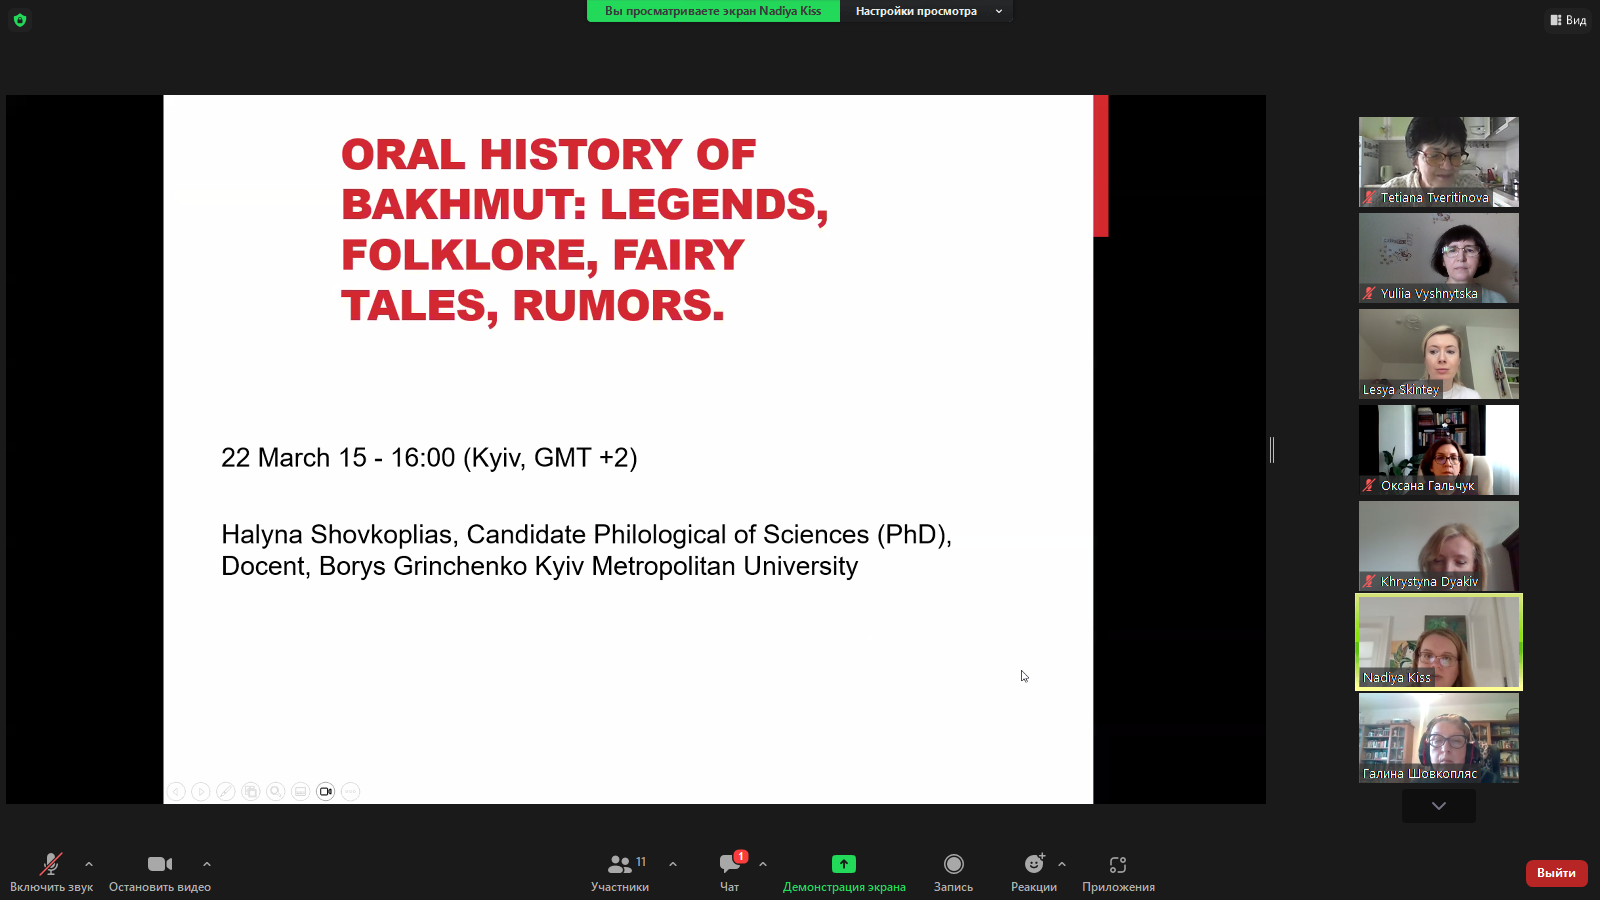Open the Вид view layout menu
This screenshot has width=1600, height=900.
tap(1568, 20)
